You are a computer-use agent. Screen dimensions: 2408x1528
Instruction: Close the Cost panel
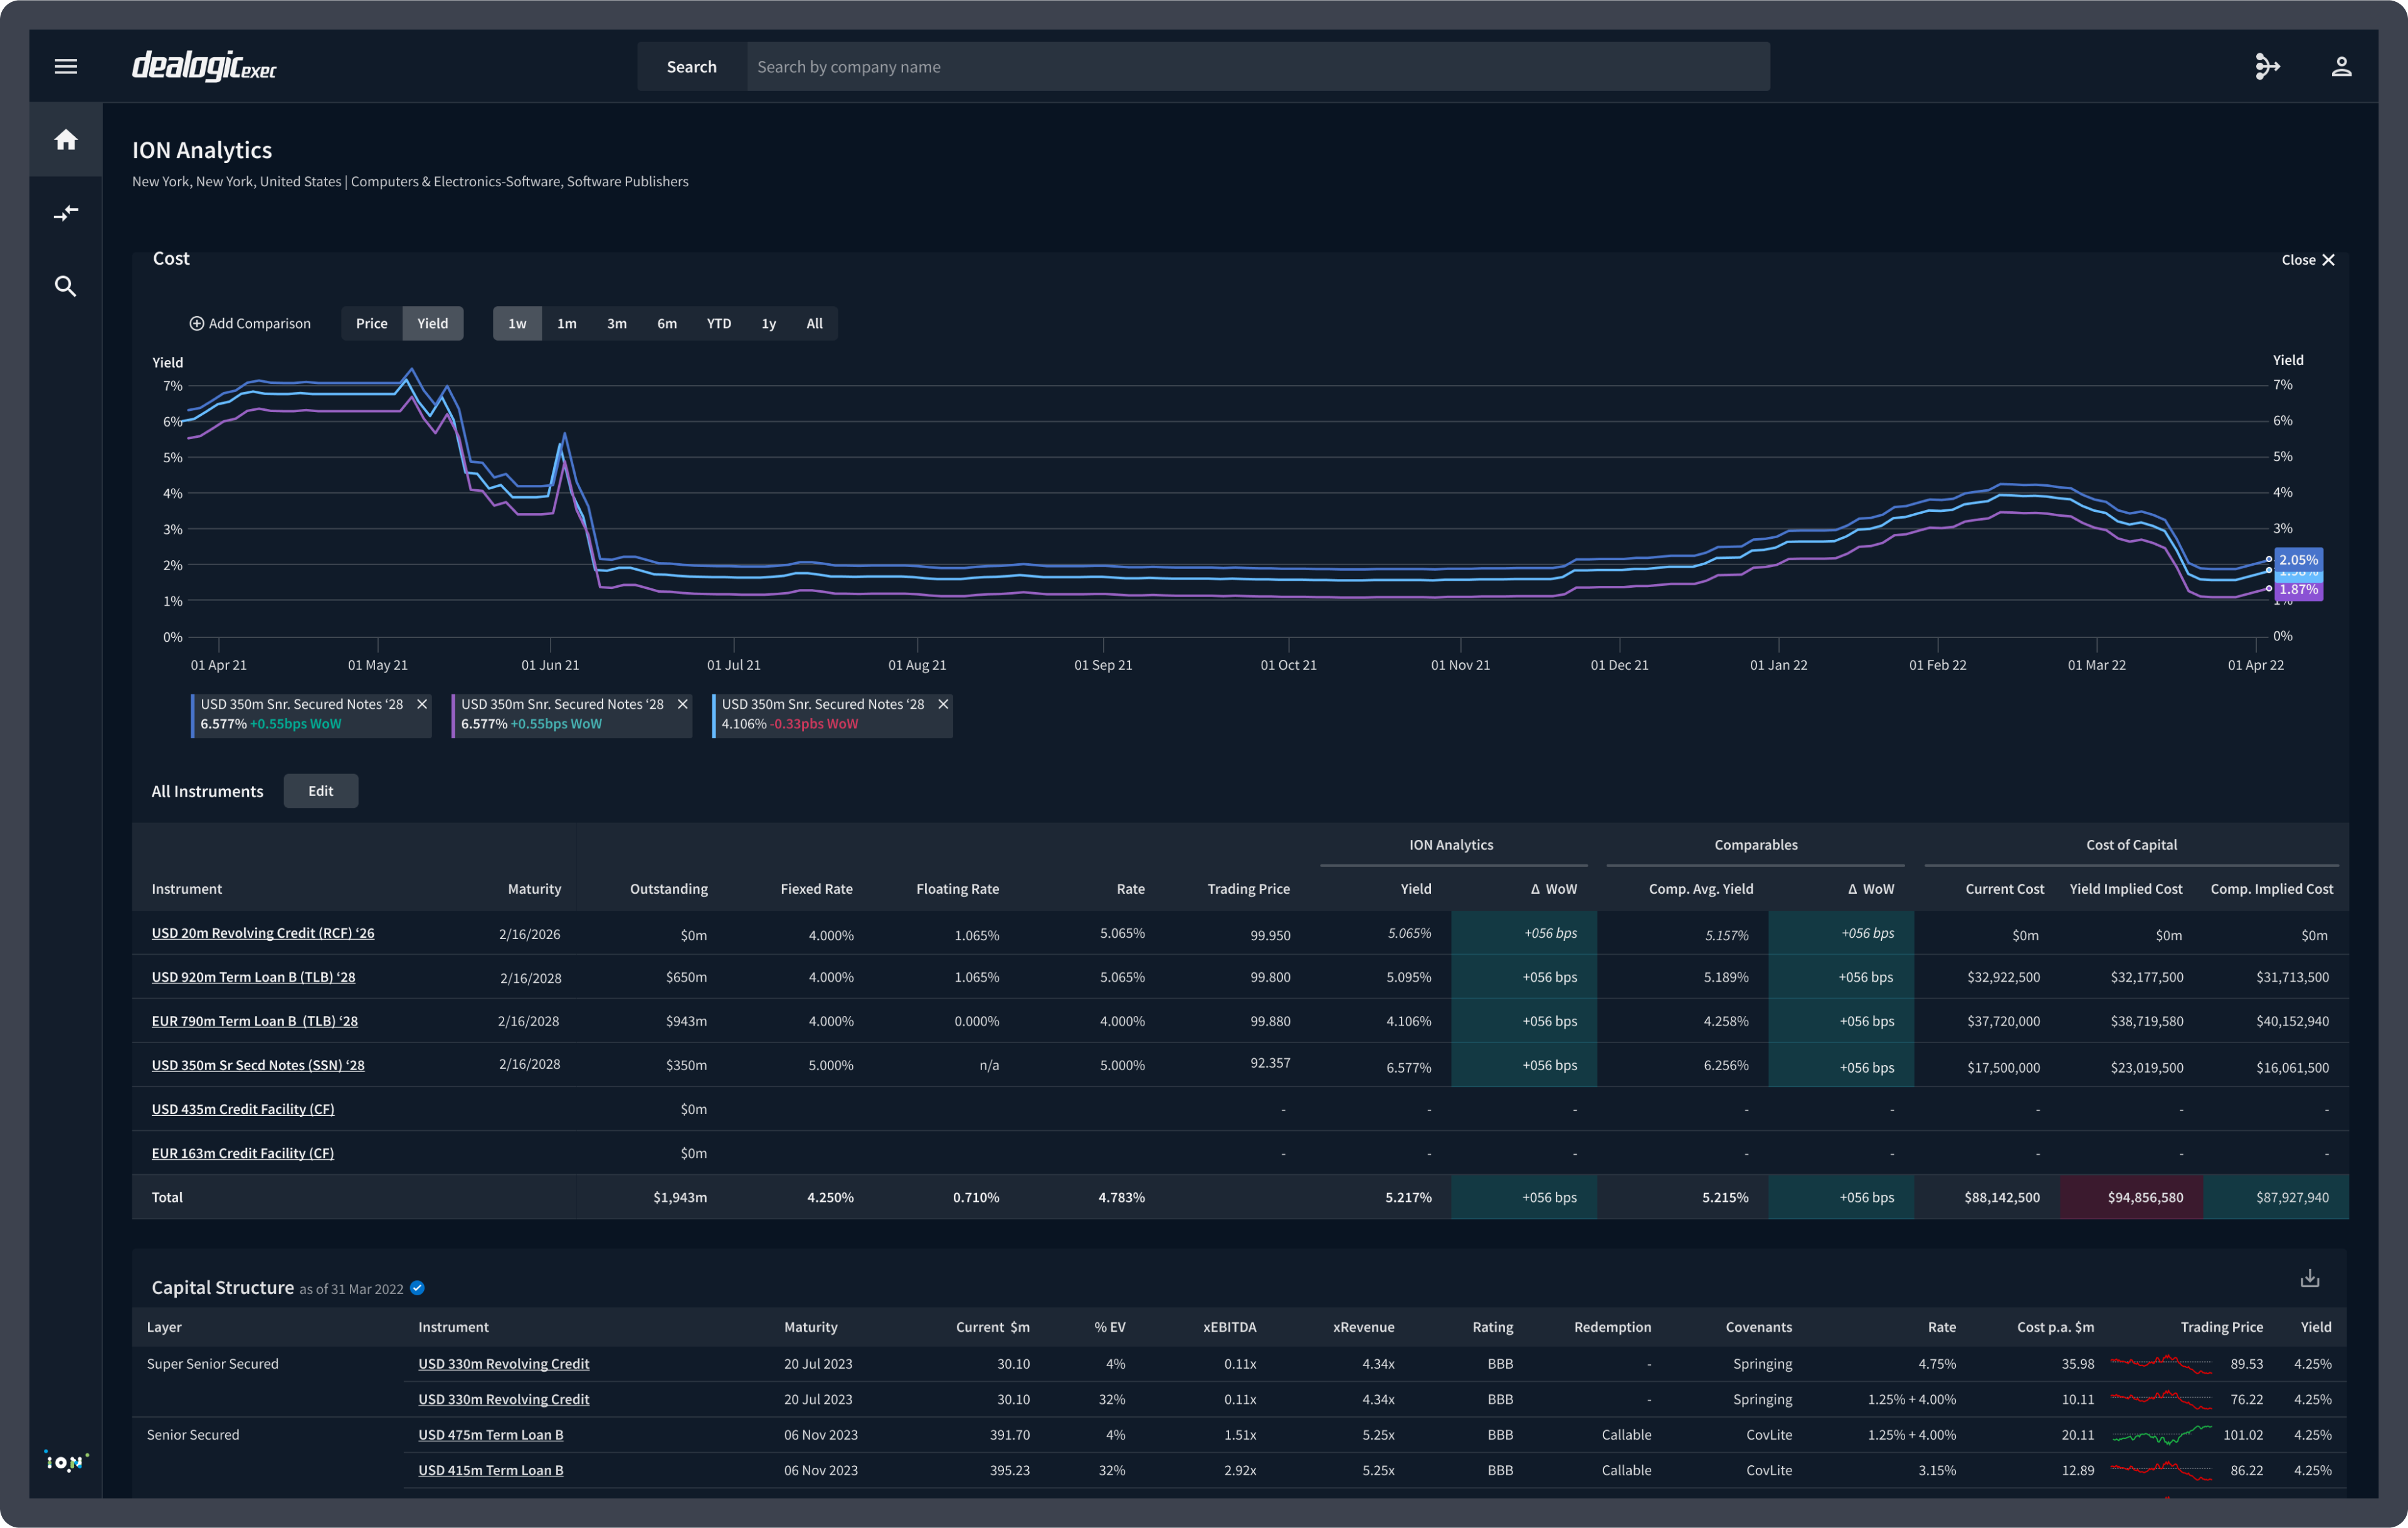[x=2307, y=260]
